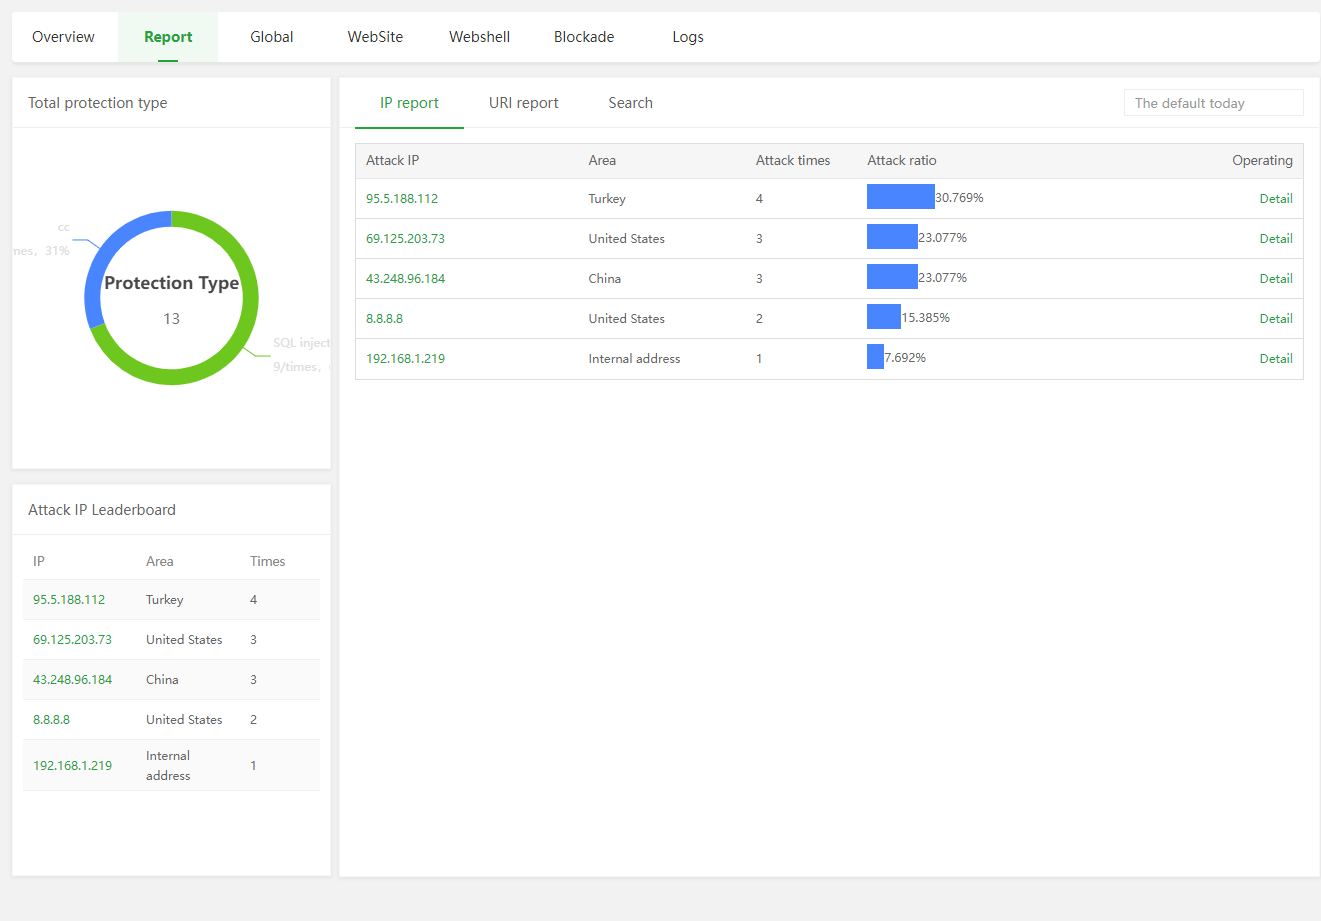Show Detail for 43.248.96.184
The image size is (1321, 921).
pos(1275,279)
